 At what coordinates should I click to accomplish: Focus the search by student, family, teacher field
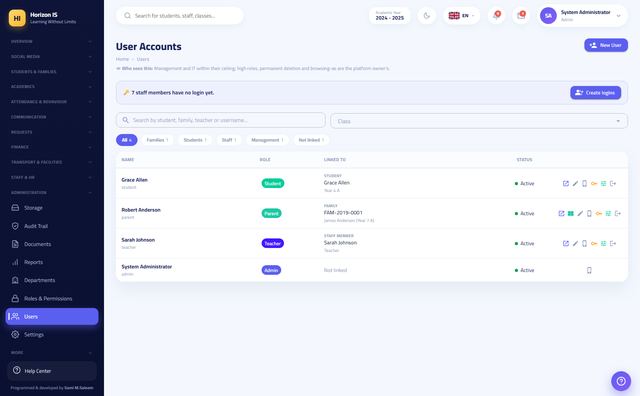point(221,120)
